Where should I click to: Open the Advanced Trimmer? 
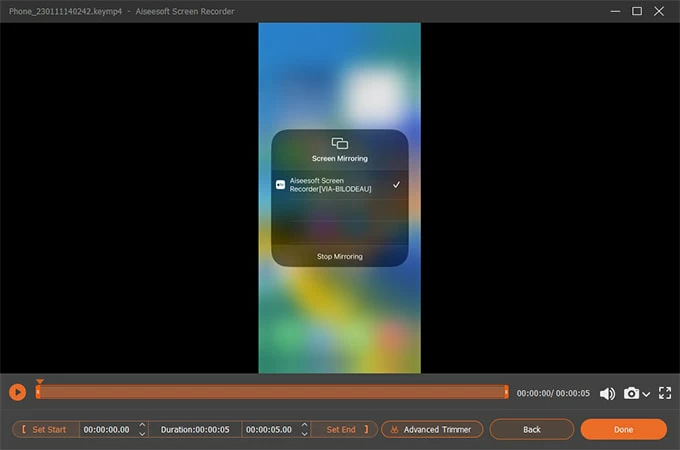pyautogui.click(x=432, y=429)
